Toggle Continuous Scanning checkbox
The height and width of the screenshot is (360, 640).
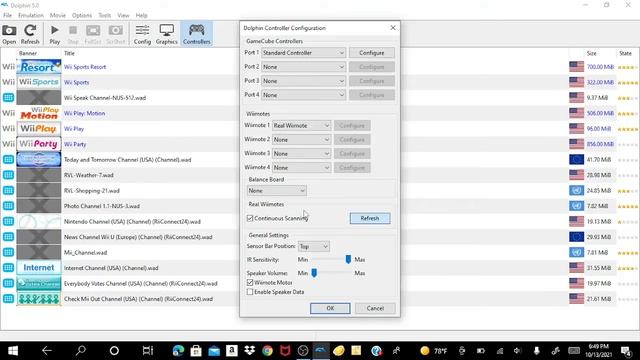(x=250, y=218)
